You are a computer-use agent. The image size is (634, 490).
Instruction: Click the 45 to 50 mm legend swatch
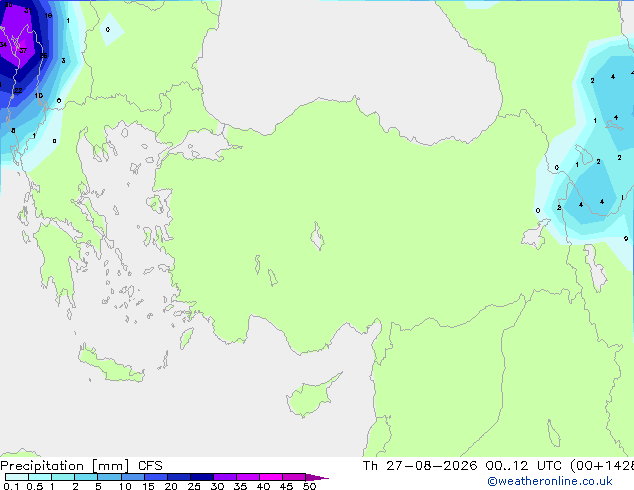[294, 477]
